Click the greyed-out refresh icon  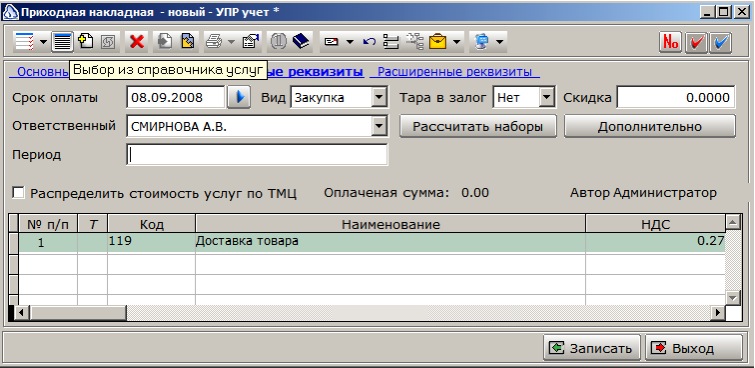[x=108, y=42]
